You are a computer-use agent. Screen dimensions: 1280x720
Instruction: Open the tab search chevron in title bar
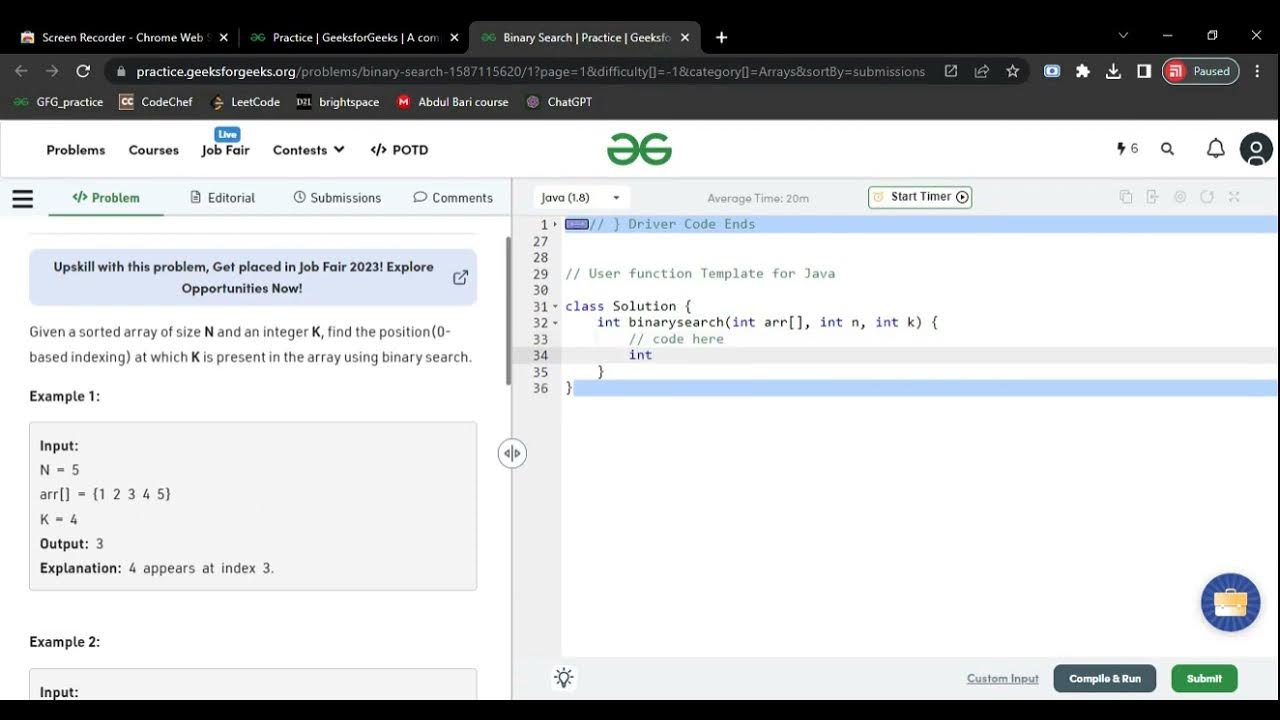(x=1123, y=36)
